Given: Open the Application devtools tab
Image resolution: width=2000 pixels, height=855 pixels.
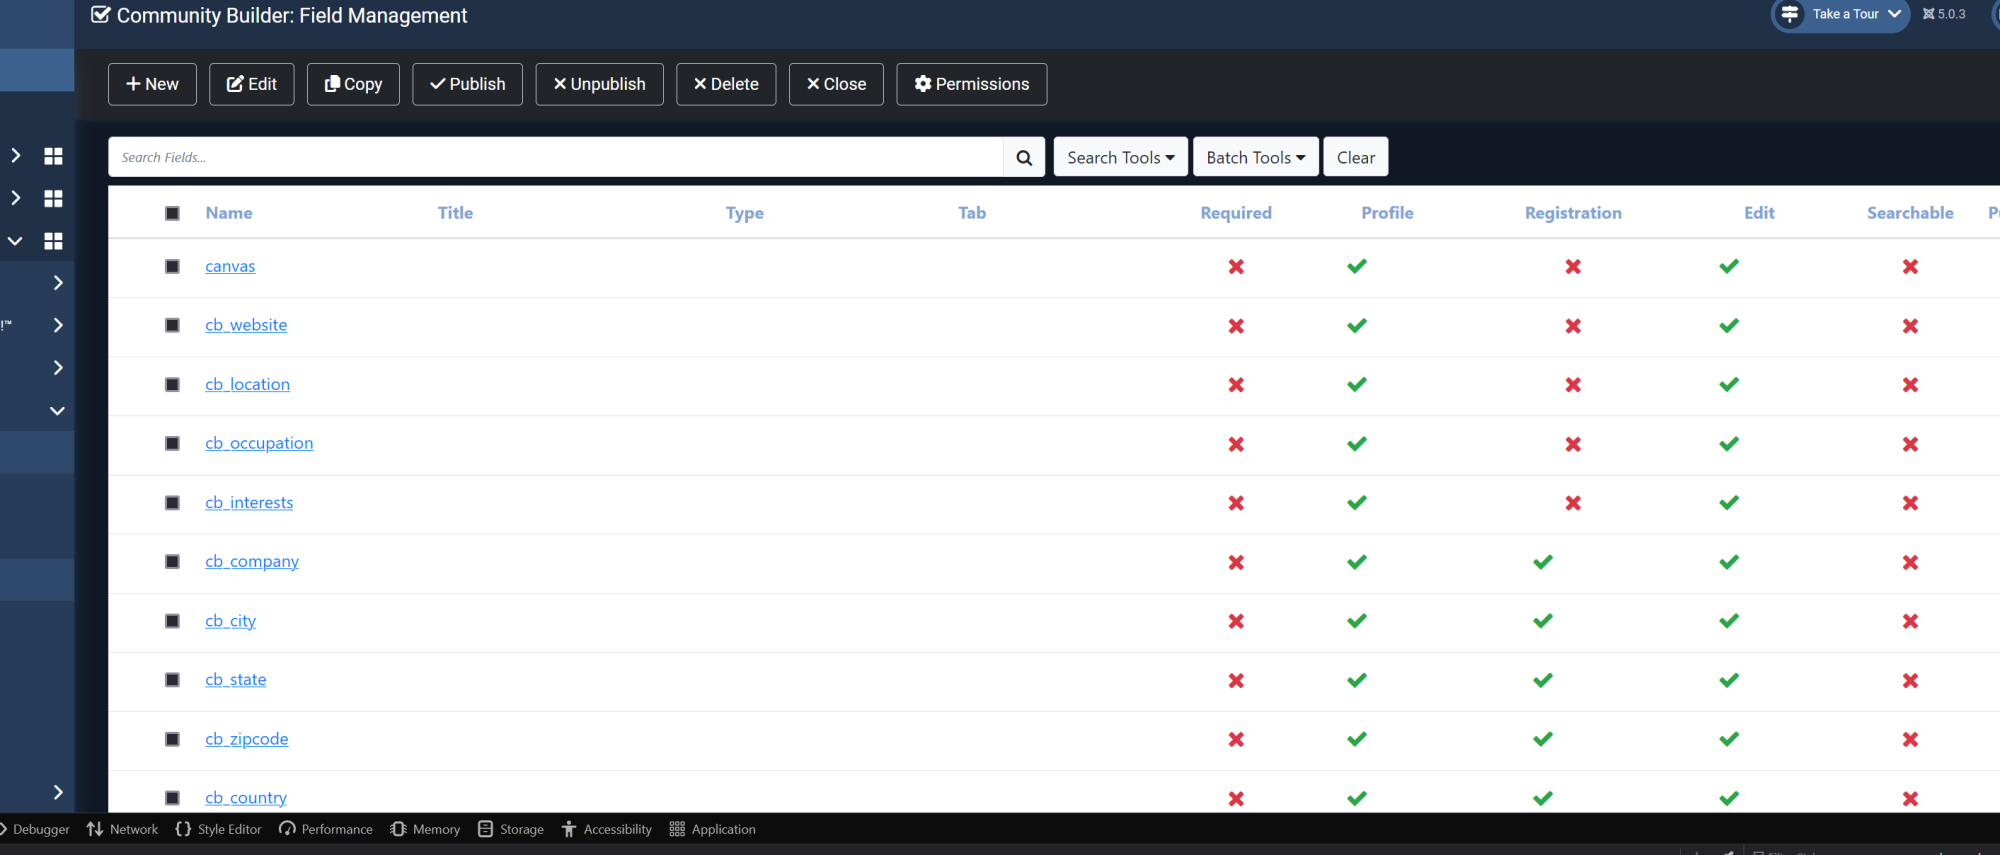Looking at the screenshot, I should (x=712, y=829).
